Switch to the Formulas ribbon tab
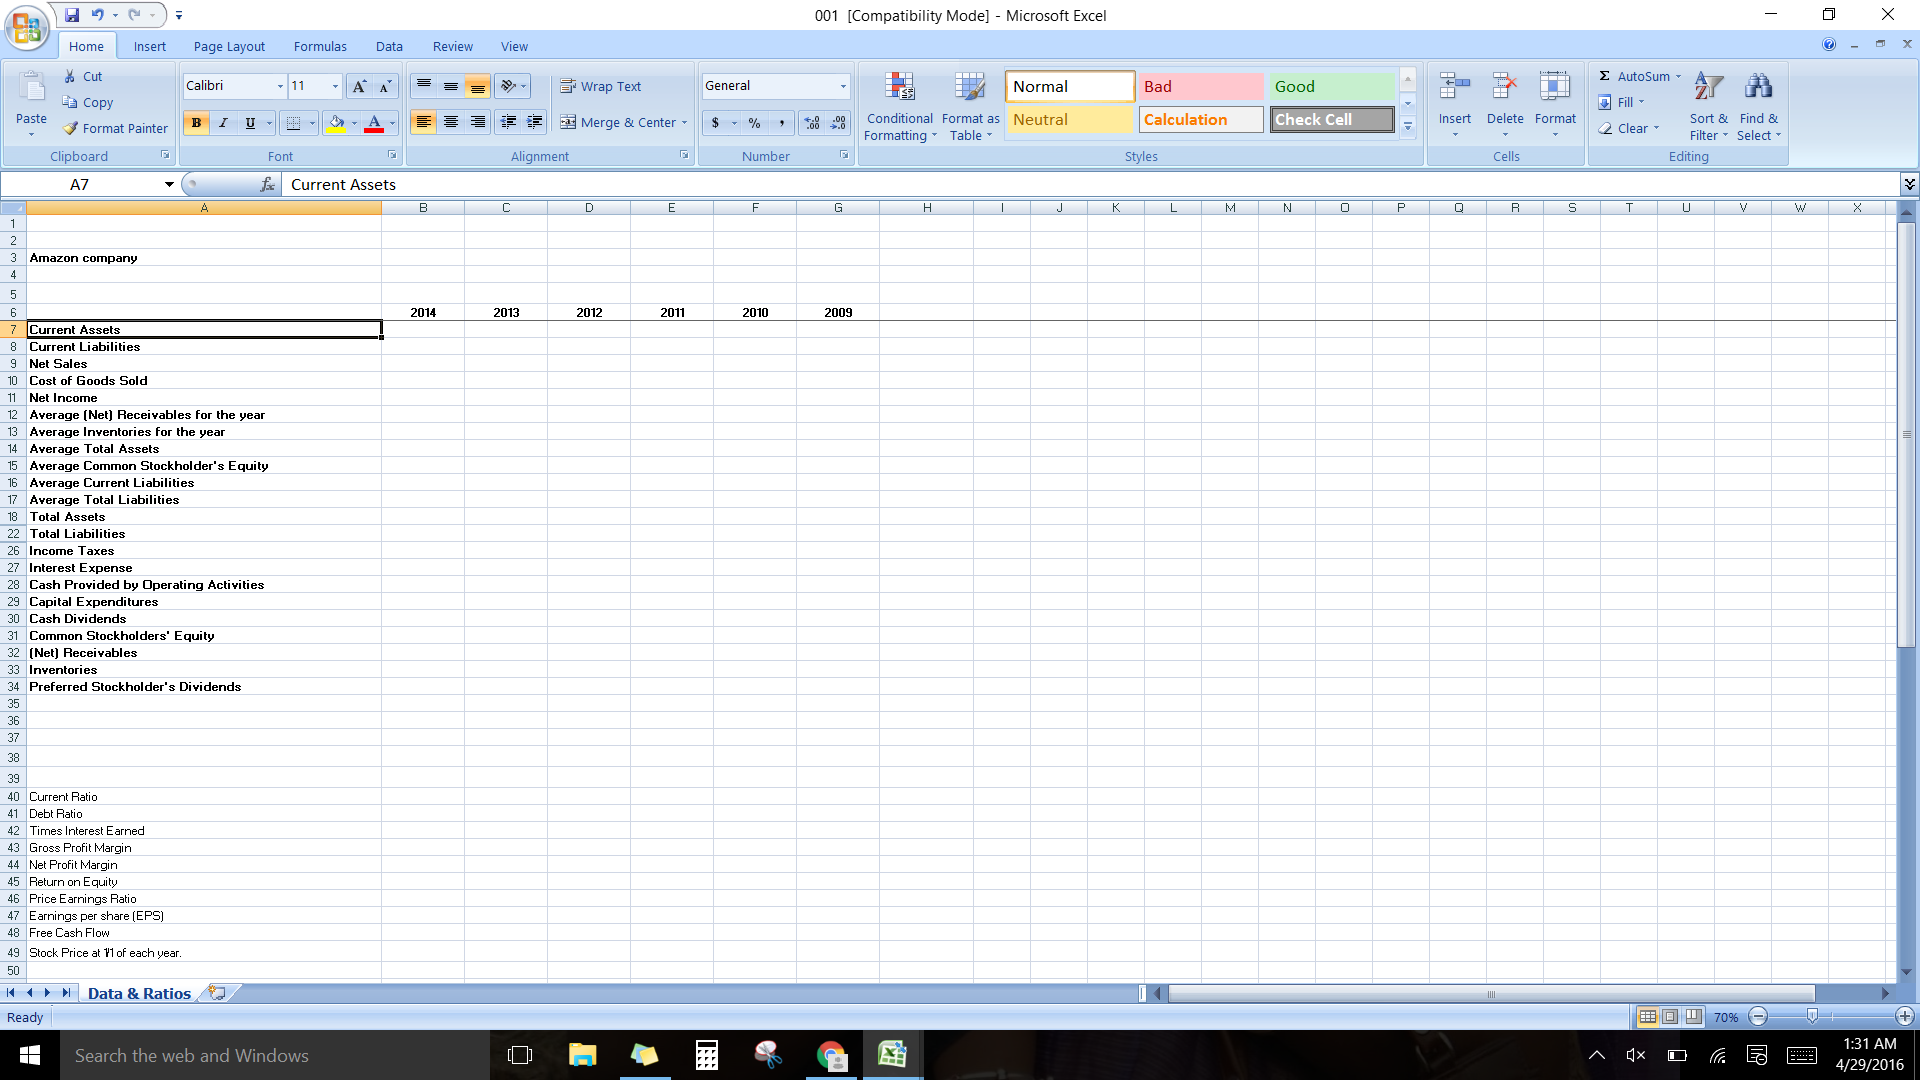Image resolution: width=1920 pixels, height=1080 pixels. click(320, 46)
